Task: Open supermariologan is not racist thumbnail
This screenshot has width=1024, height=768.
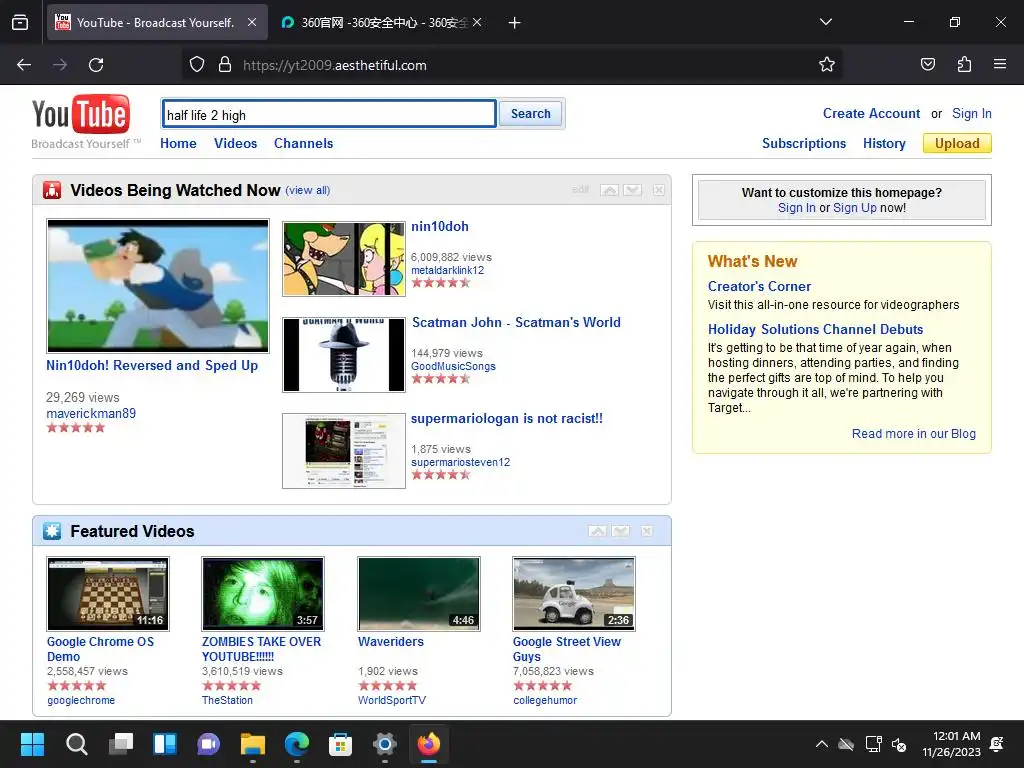Action: tap(344, 451)
